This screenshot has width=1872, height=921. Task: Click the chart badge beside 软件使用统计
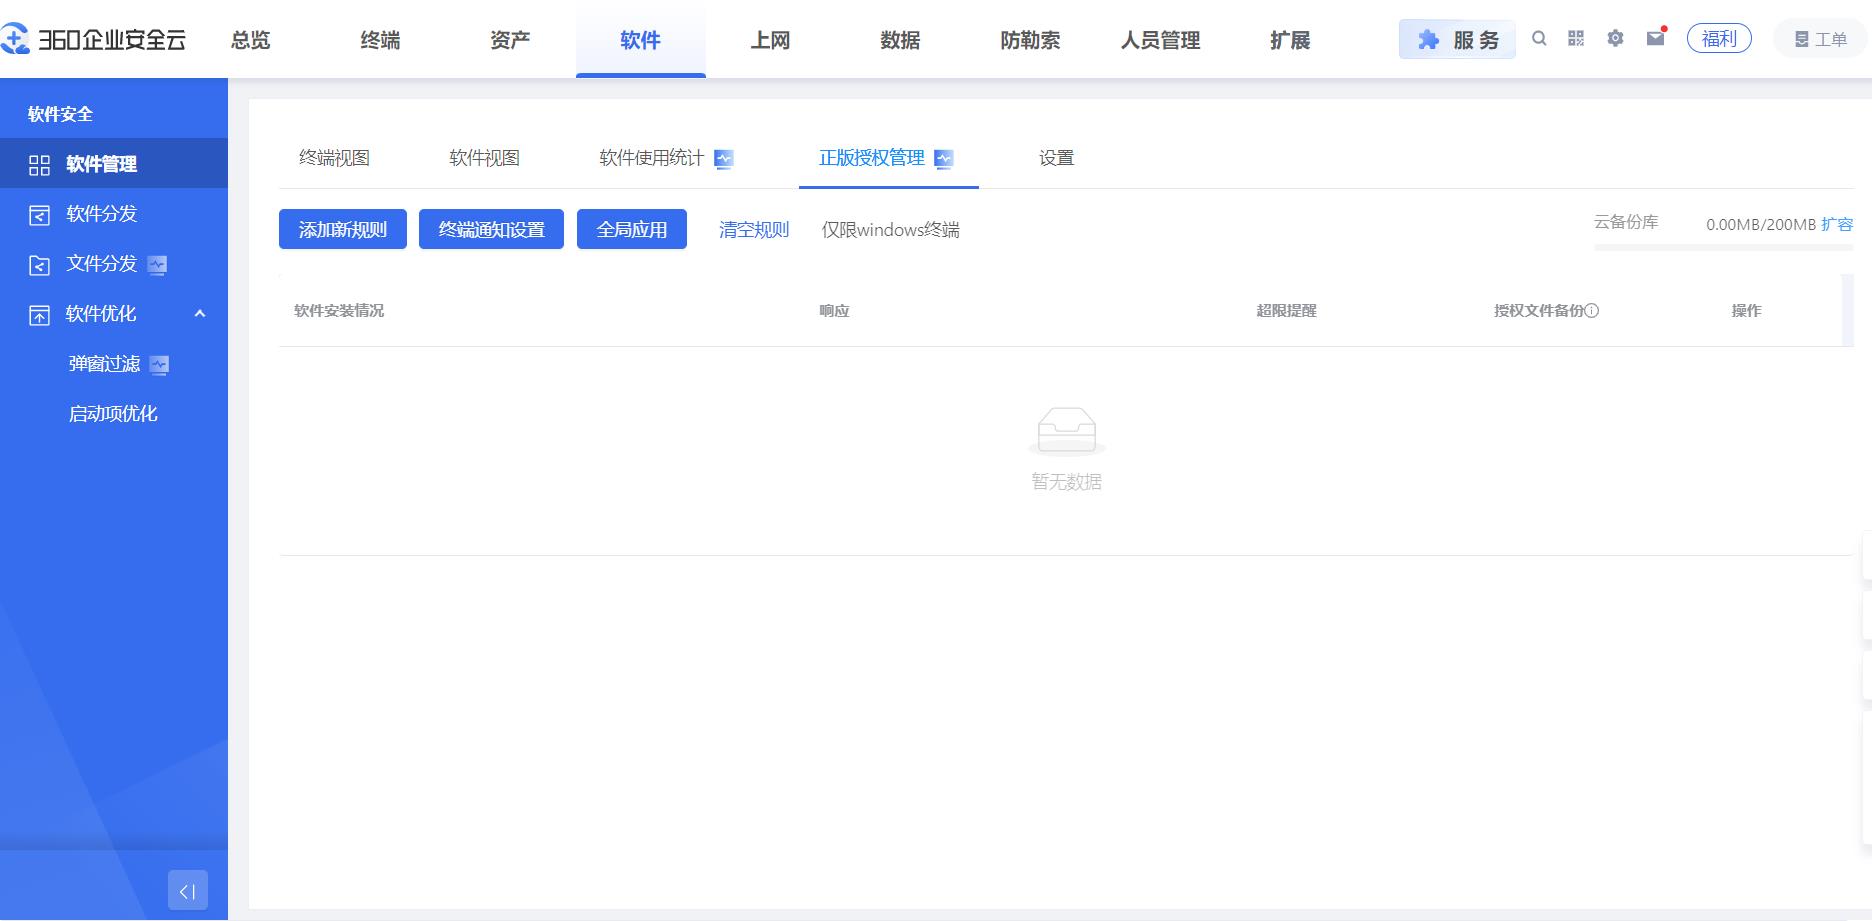pyautogui.click(x=724, y=159)
